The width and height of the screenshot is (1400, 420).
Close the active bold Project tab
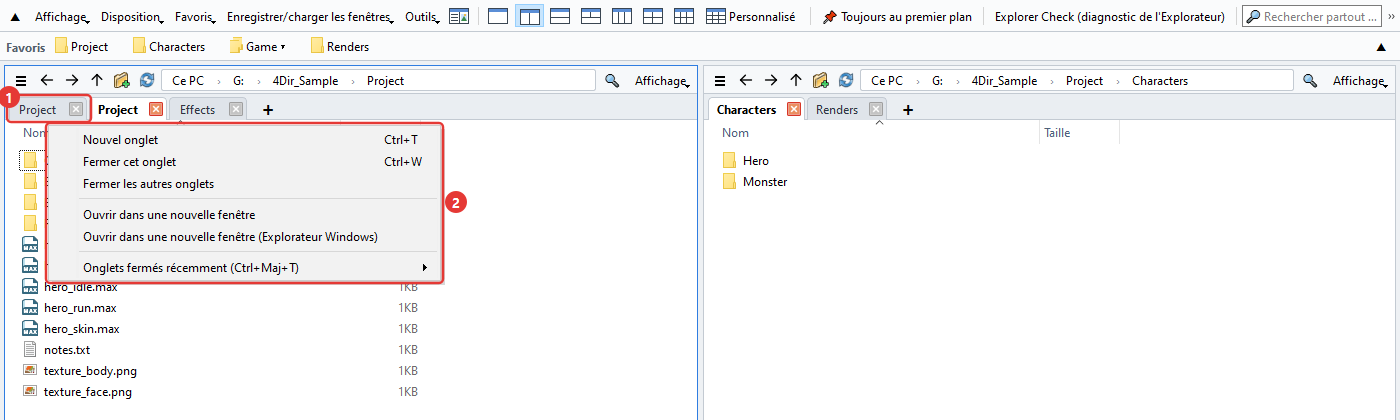(x=155, y=109)
